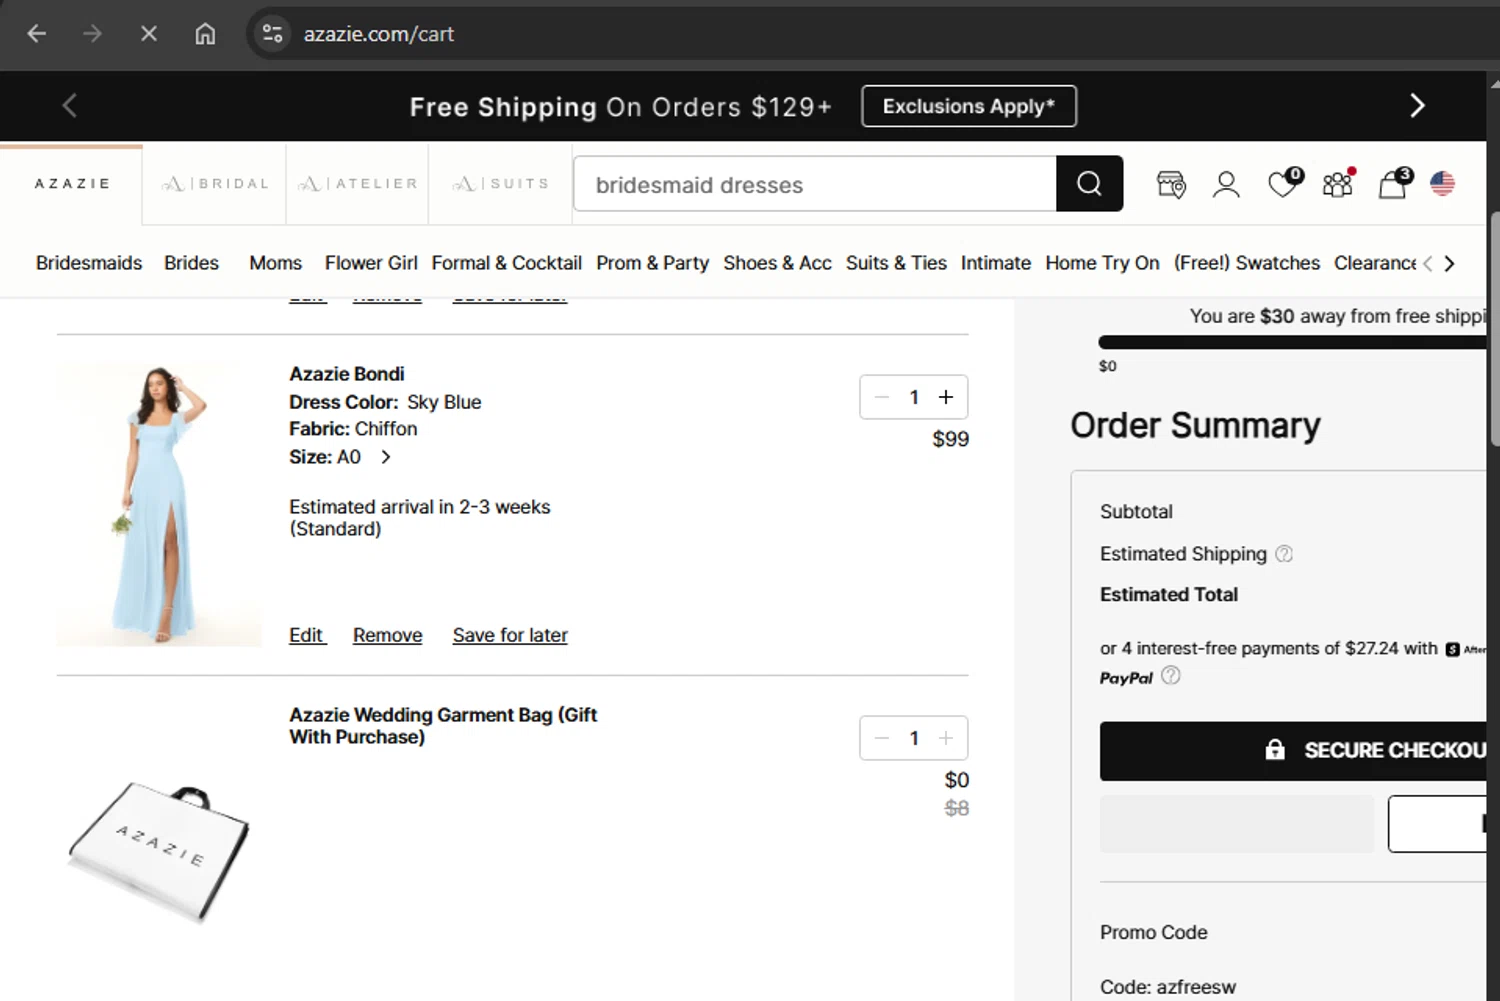Click the browser forward arrow

tap(93, 34)
